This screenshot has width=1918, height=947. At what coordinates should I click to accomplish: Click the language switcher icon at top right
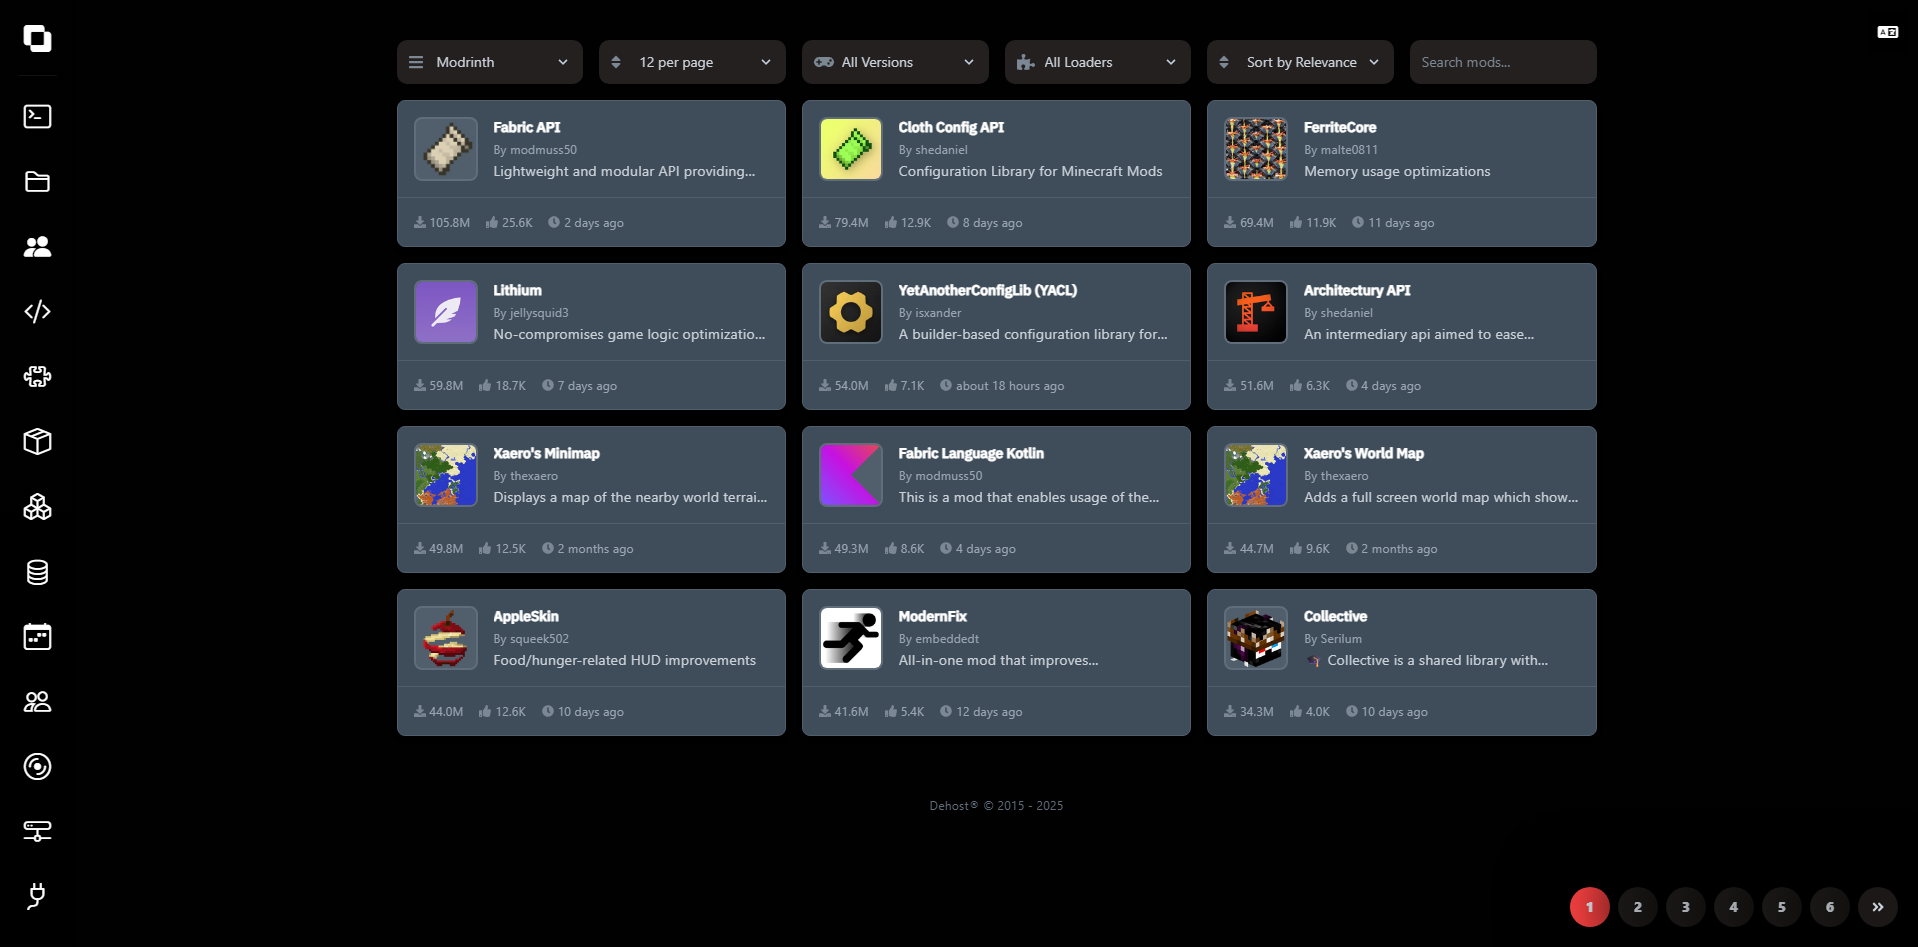point(1887,33)
